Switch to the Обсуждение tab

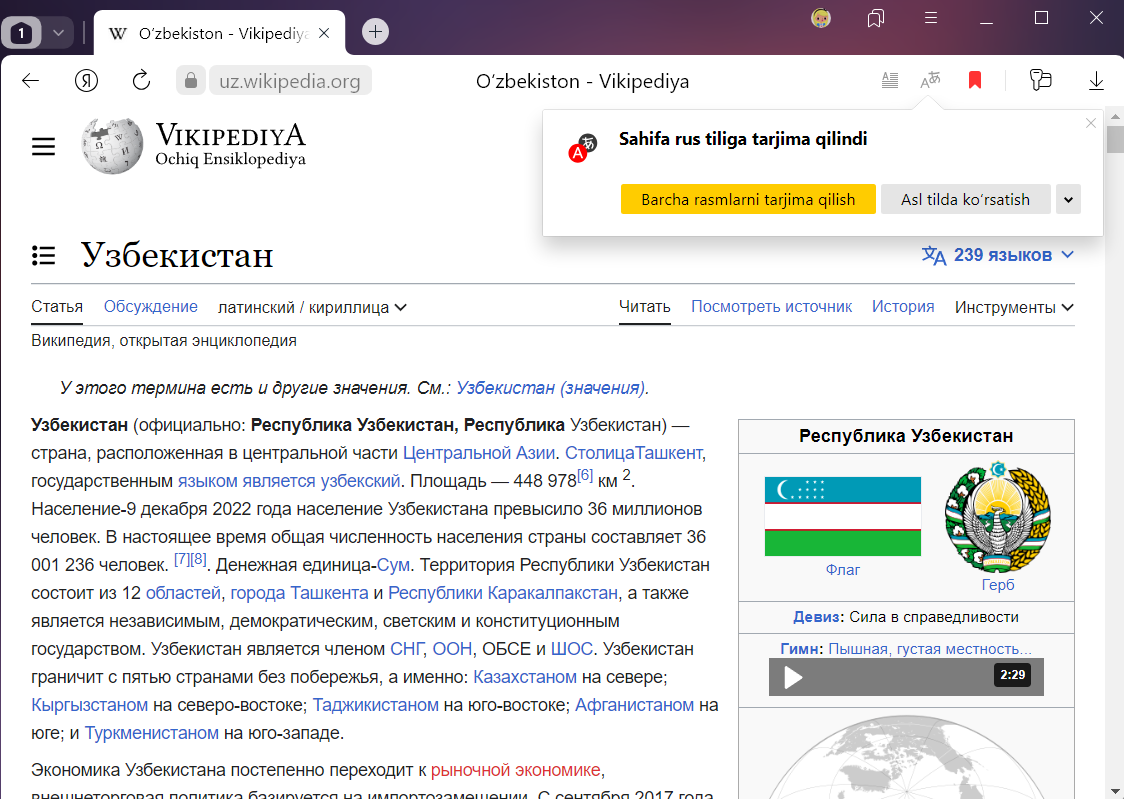coord(151,307)
